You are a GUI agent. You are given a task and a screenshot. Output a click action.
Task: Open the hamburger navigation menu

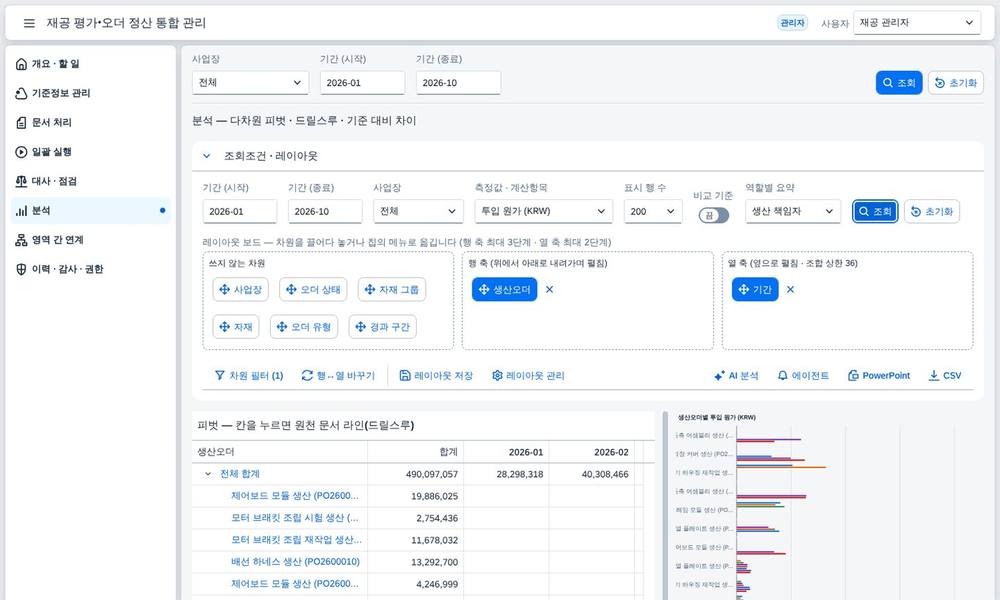click(x=29, y=23)
